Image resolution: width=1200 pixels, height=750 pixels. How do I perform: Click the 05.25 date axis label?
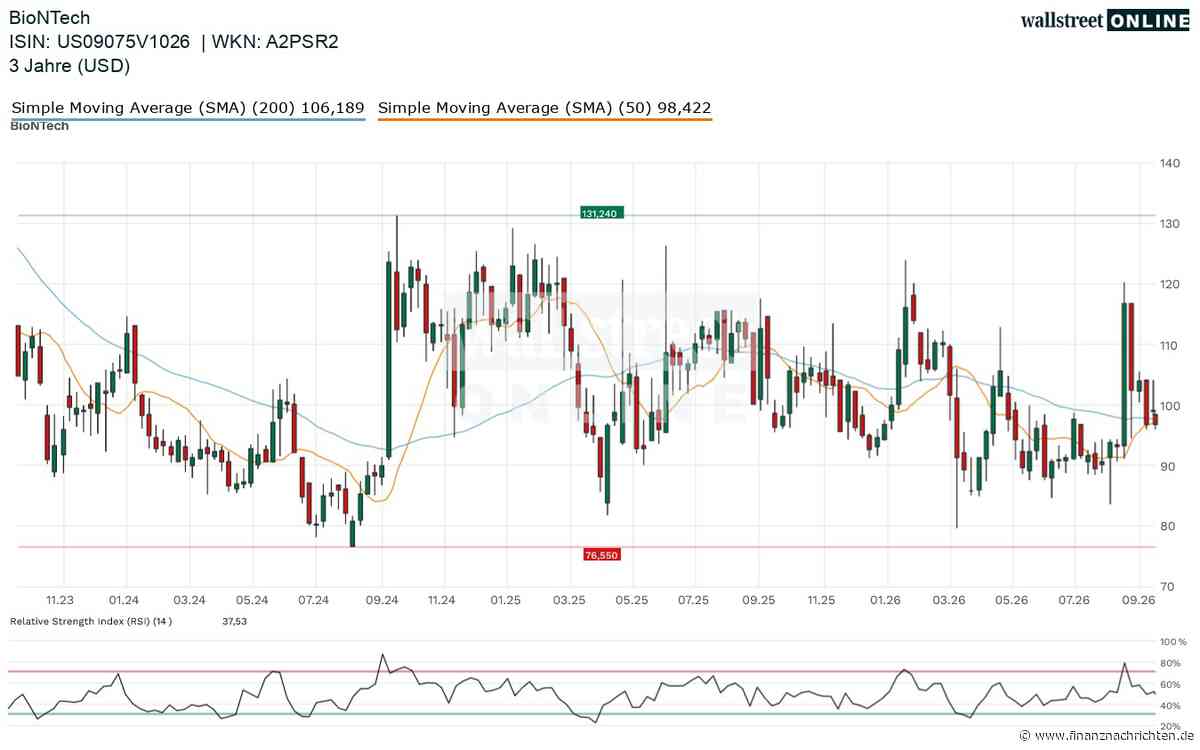[x=632, y=600]
